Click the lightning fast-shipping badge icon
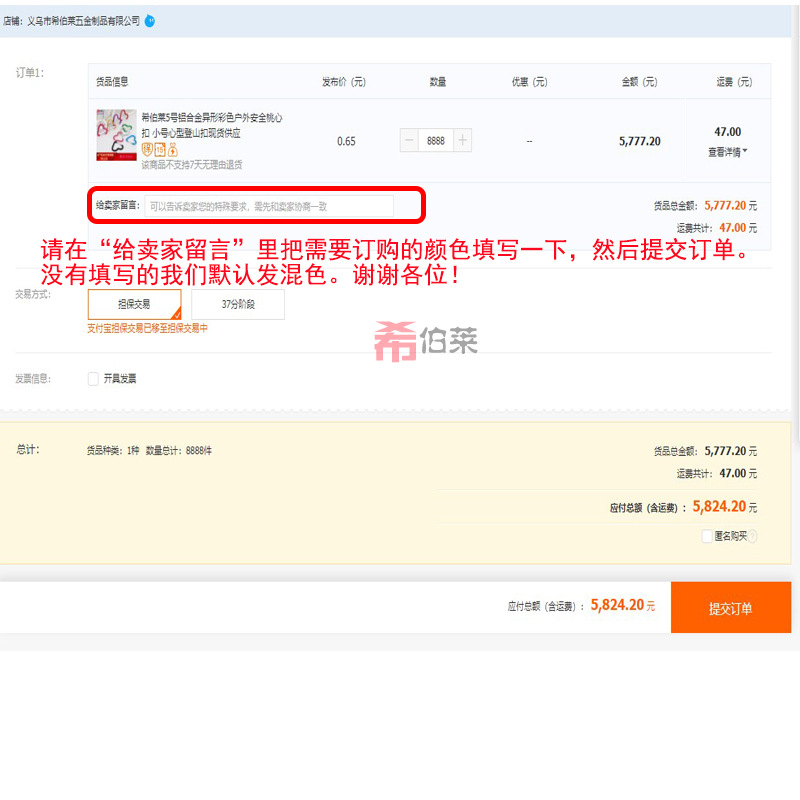Screen dimensions: 800x800 click(172, 149)
